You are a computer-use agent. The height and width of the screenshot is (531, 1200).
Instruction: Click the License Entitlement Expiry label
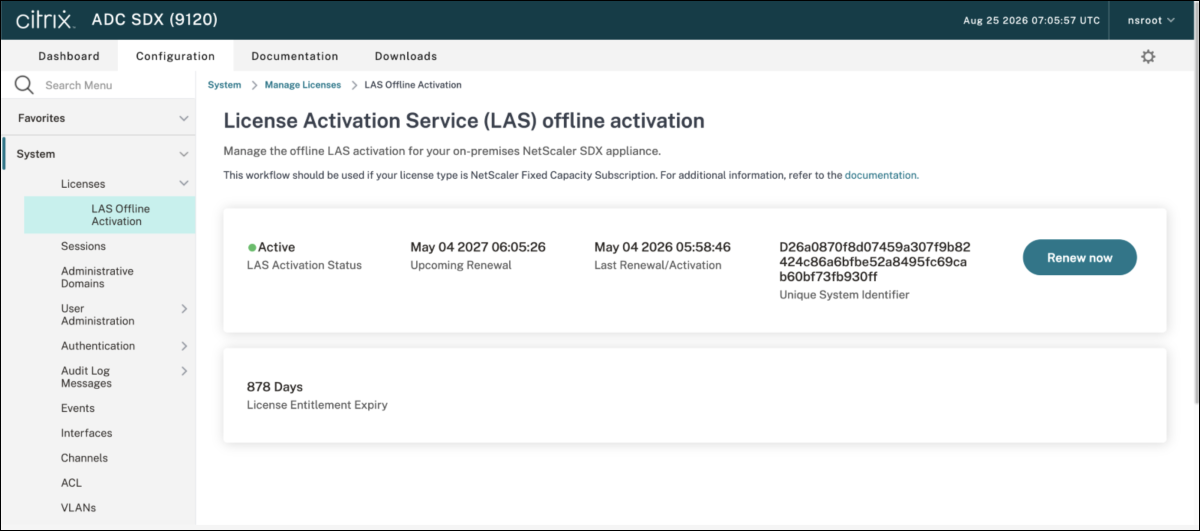[x=317, y=405]
